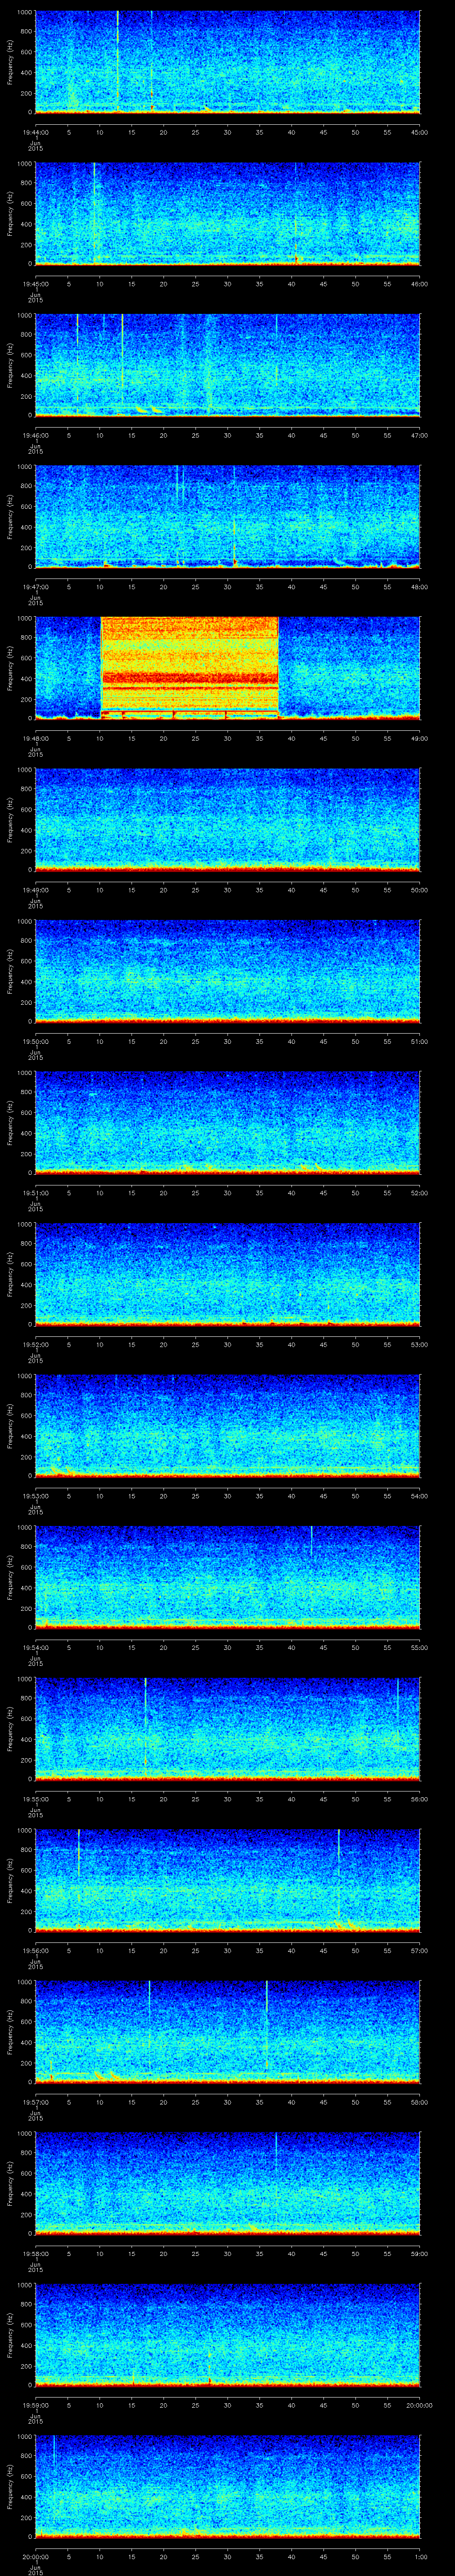
Task: Click the 19:44:00 start time label
Action: click(x=36, y=132)
